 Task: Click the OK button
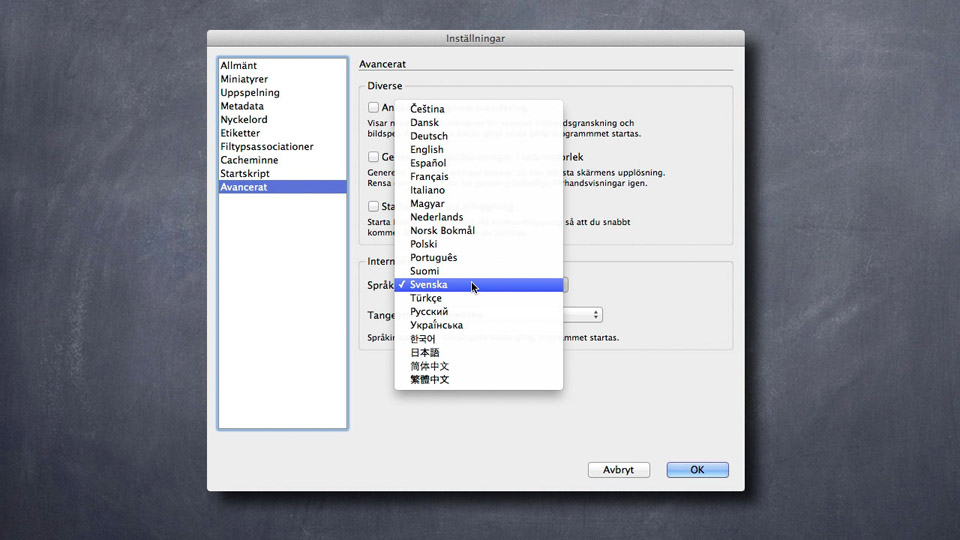697,470
